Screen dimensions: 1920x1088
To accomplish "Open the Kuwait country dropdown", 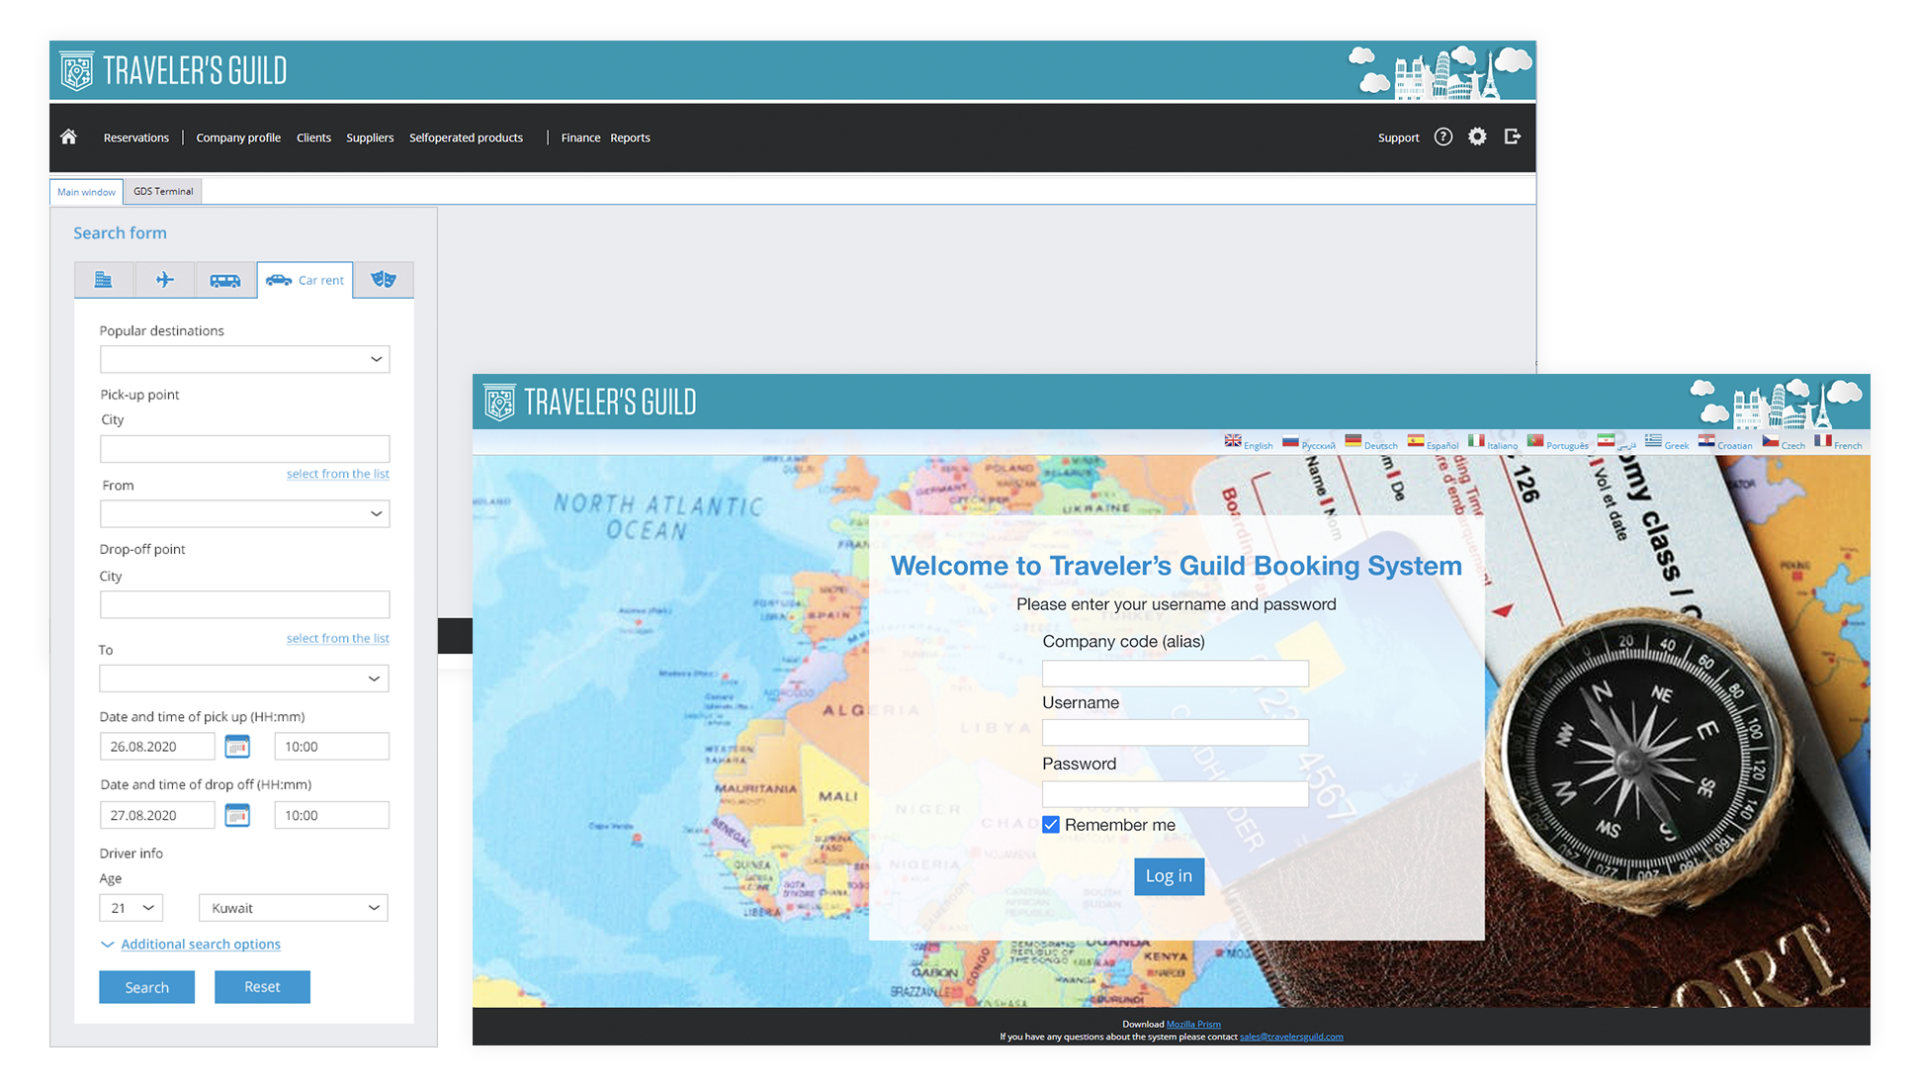I will [x=293, y=908].
